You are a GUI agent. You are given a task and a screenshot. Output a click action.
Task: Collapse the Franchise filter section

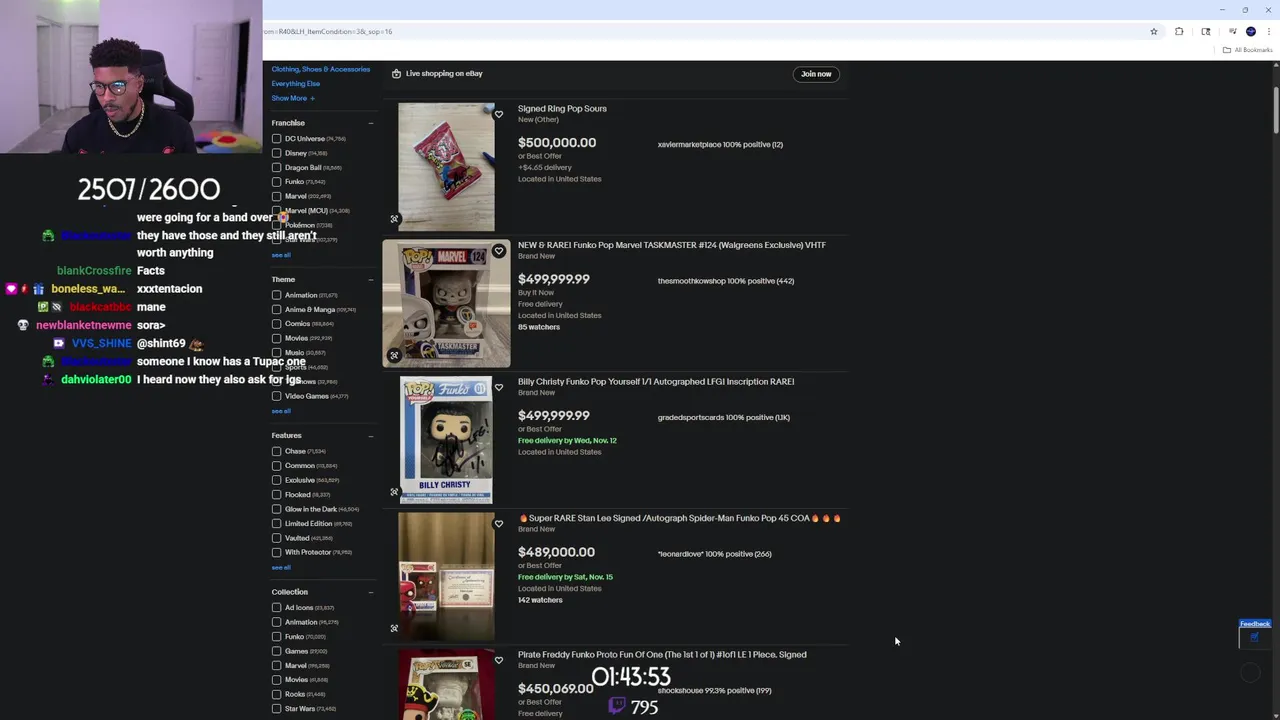point(370,123)
